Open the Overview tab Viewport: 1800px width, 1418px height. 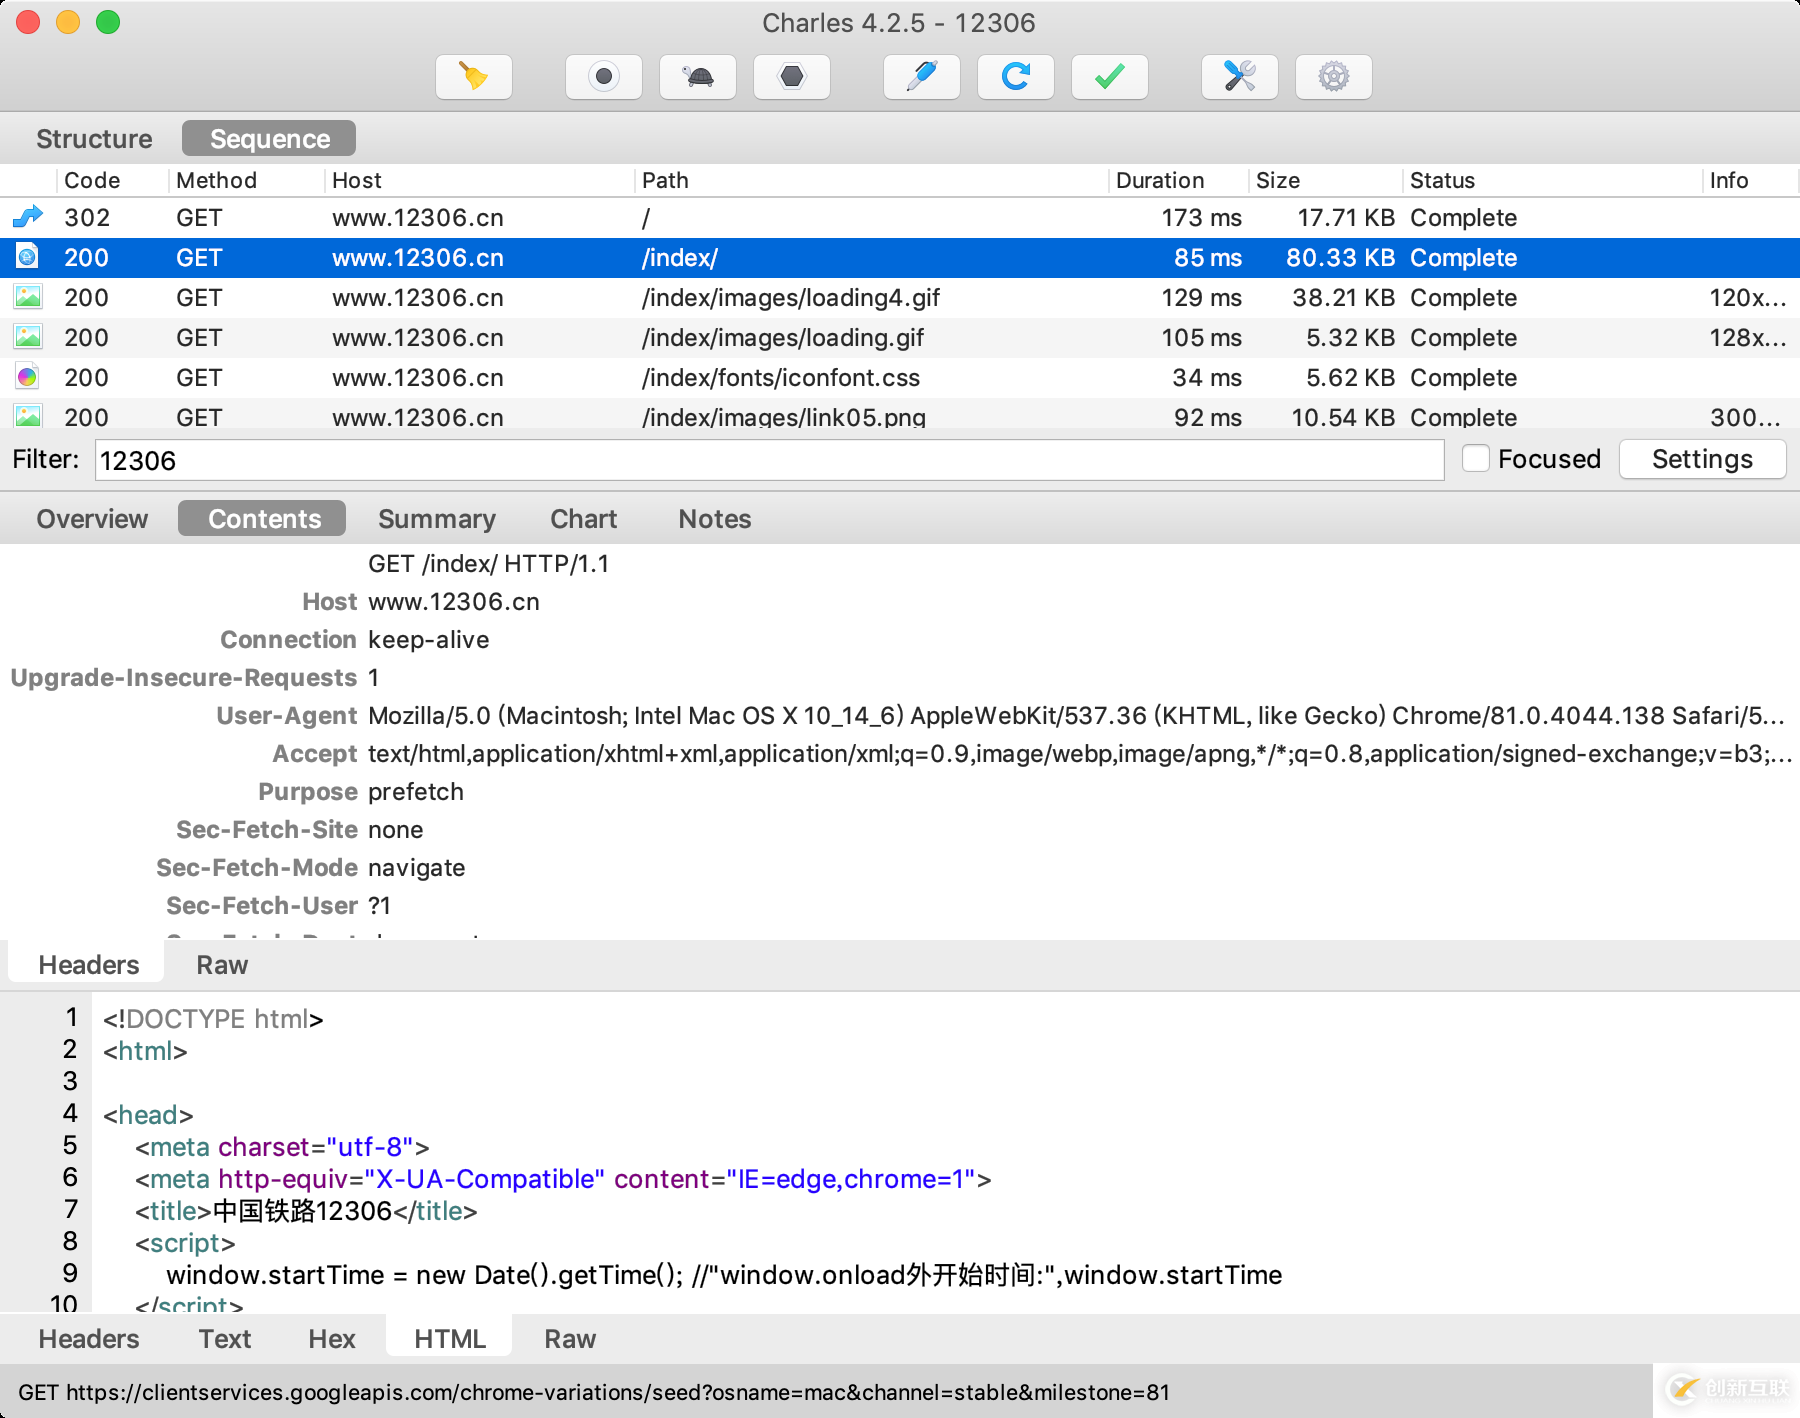tap(92, 519)
